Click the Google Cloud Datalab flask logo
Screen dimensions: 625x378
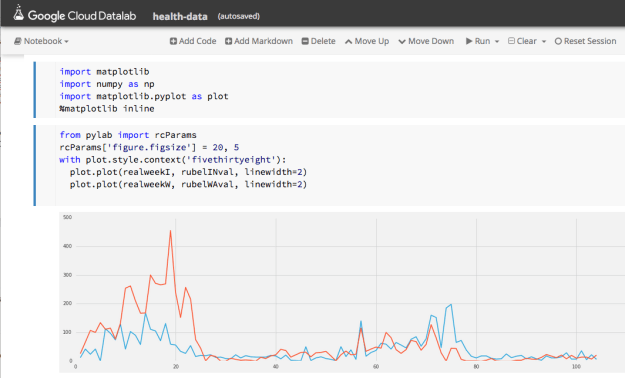[18, 13]
